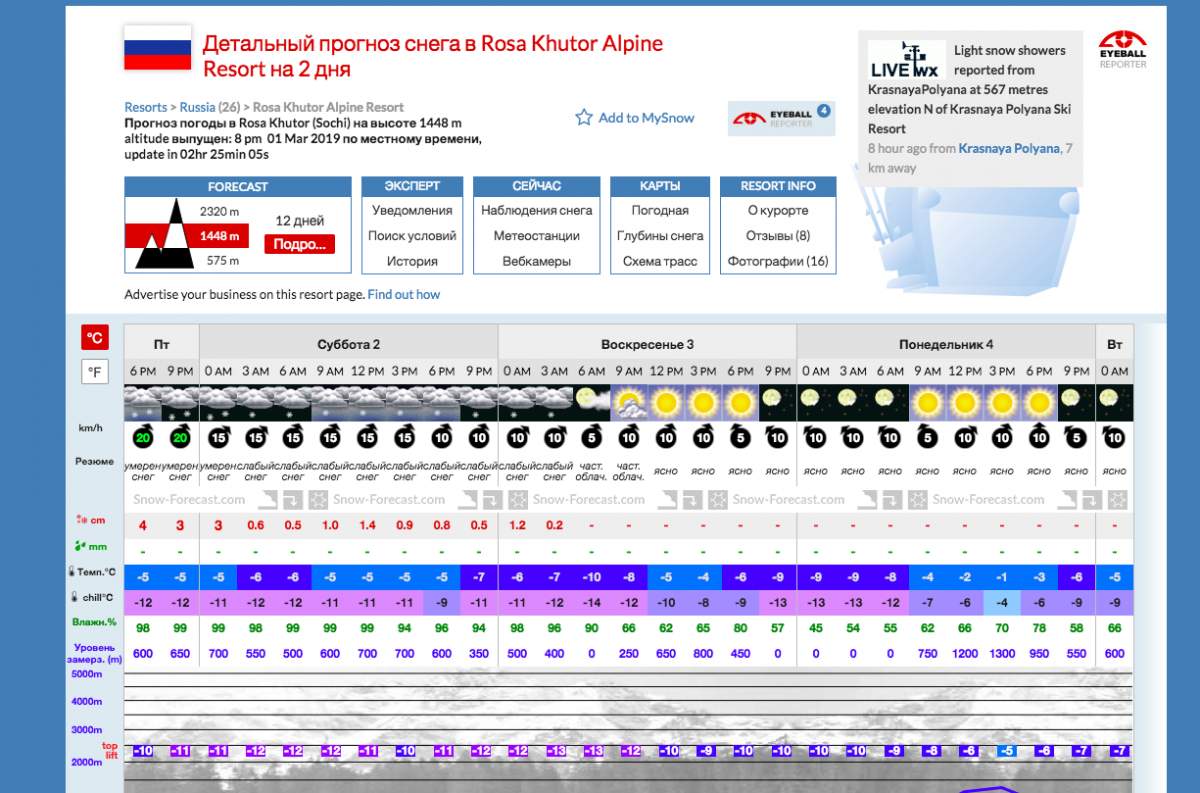Click the 1.4 cm snowfall value
Screen dimensions: 1200x793
click(x=367, y=525)
